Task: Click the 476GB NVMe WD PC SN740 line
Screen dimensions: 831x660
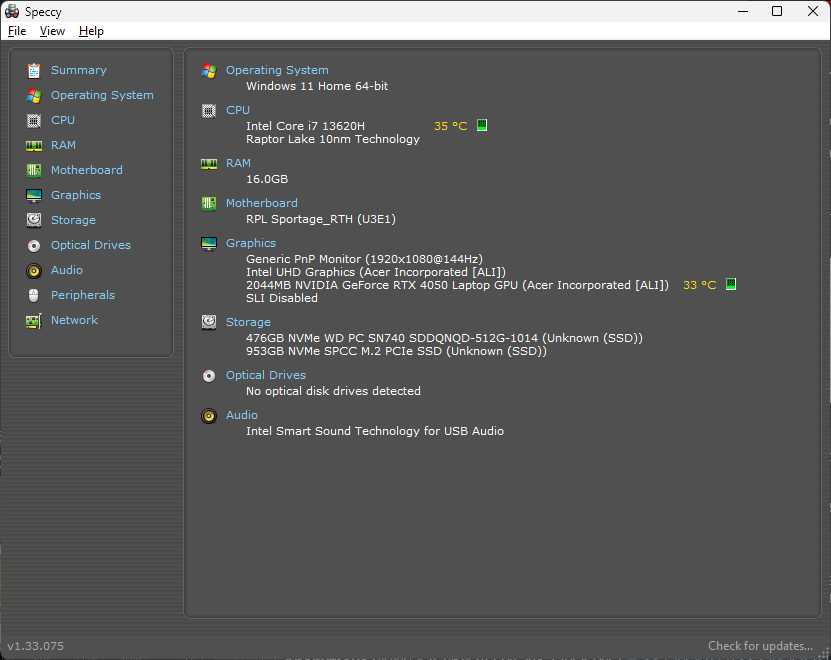Action: pyautogui.click(x=444, y=338)
